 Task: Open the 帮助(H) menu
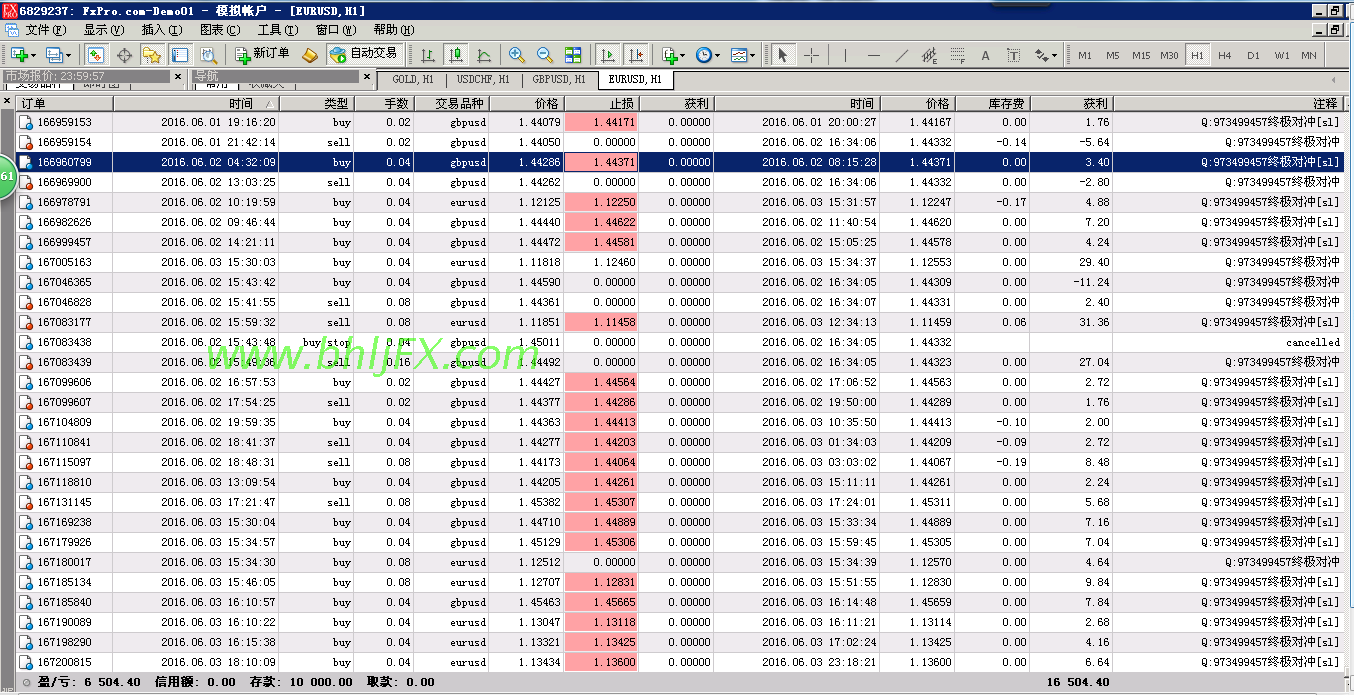(x=394, y=30)
